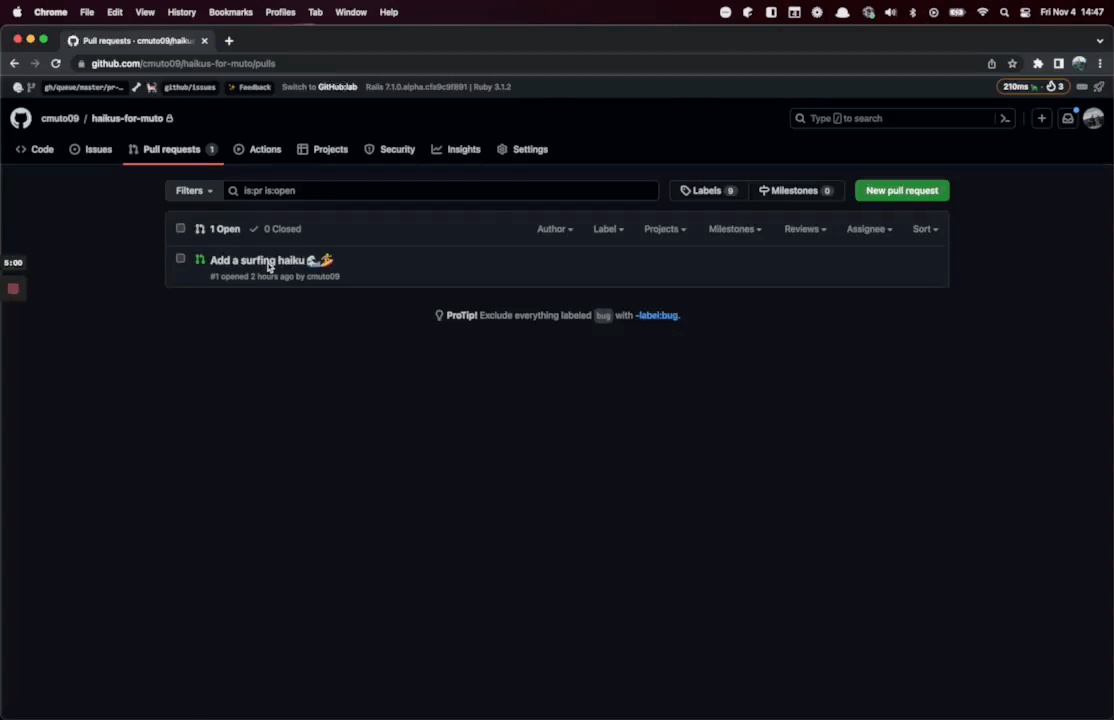Show the 0 Closed pull requests
This screenshot has height=720, width=1114.
[x=276, y=229]
